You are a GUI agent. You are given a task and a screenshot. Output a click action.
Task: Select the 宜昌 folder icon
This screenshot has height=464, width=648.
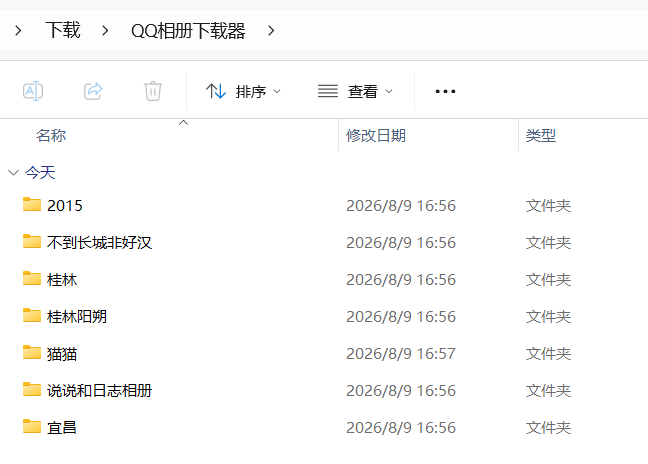point(32,426)
